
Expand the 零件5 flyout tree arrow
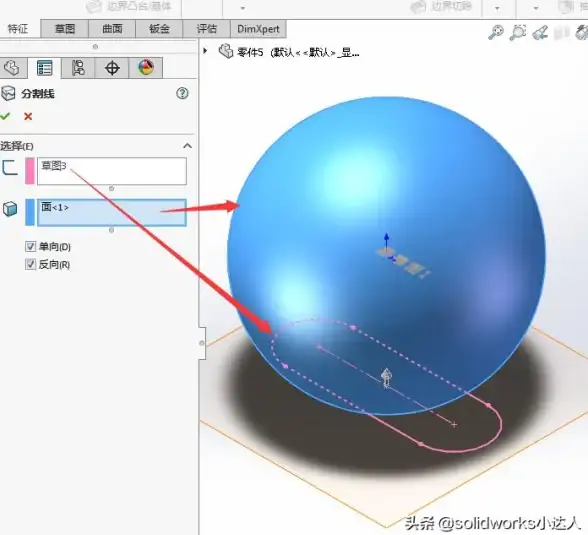(x=205, y=50)
